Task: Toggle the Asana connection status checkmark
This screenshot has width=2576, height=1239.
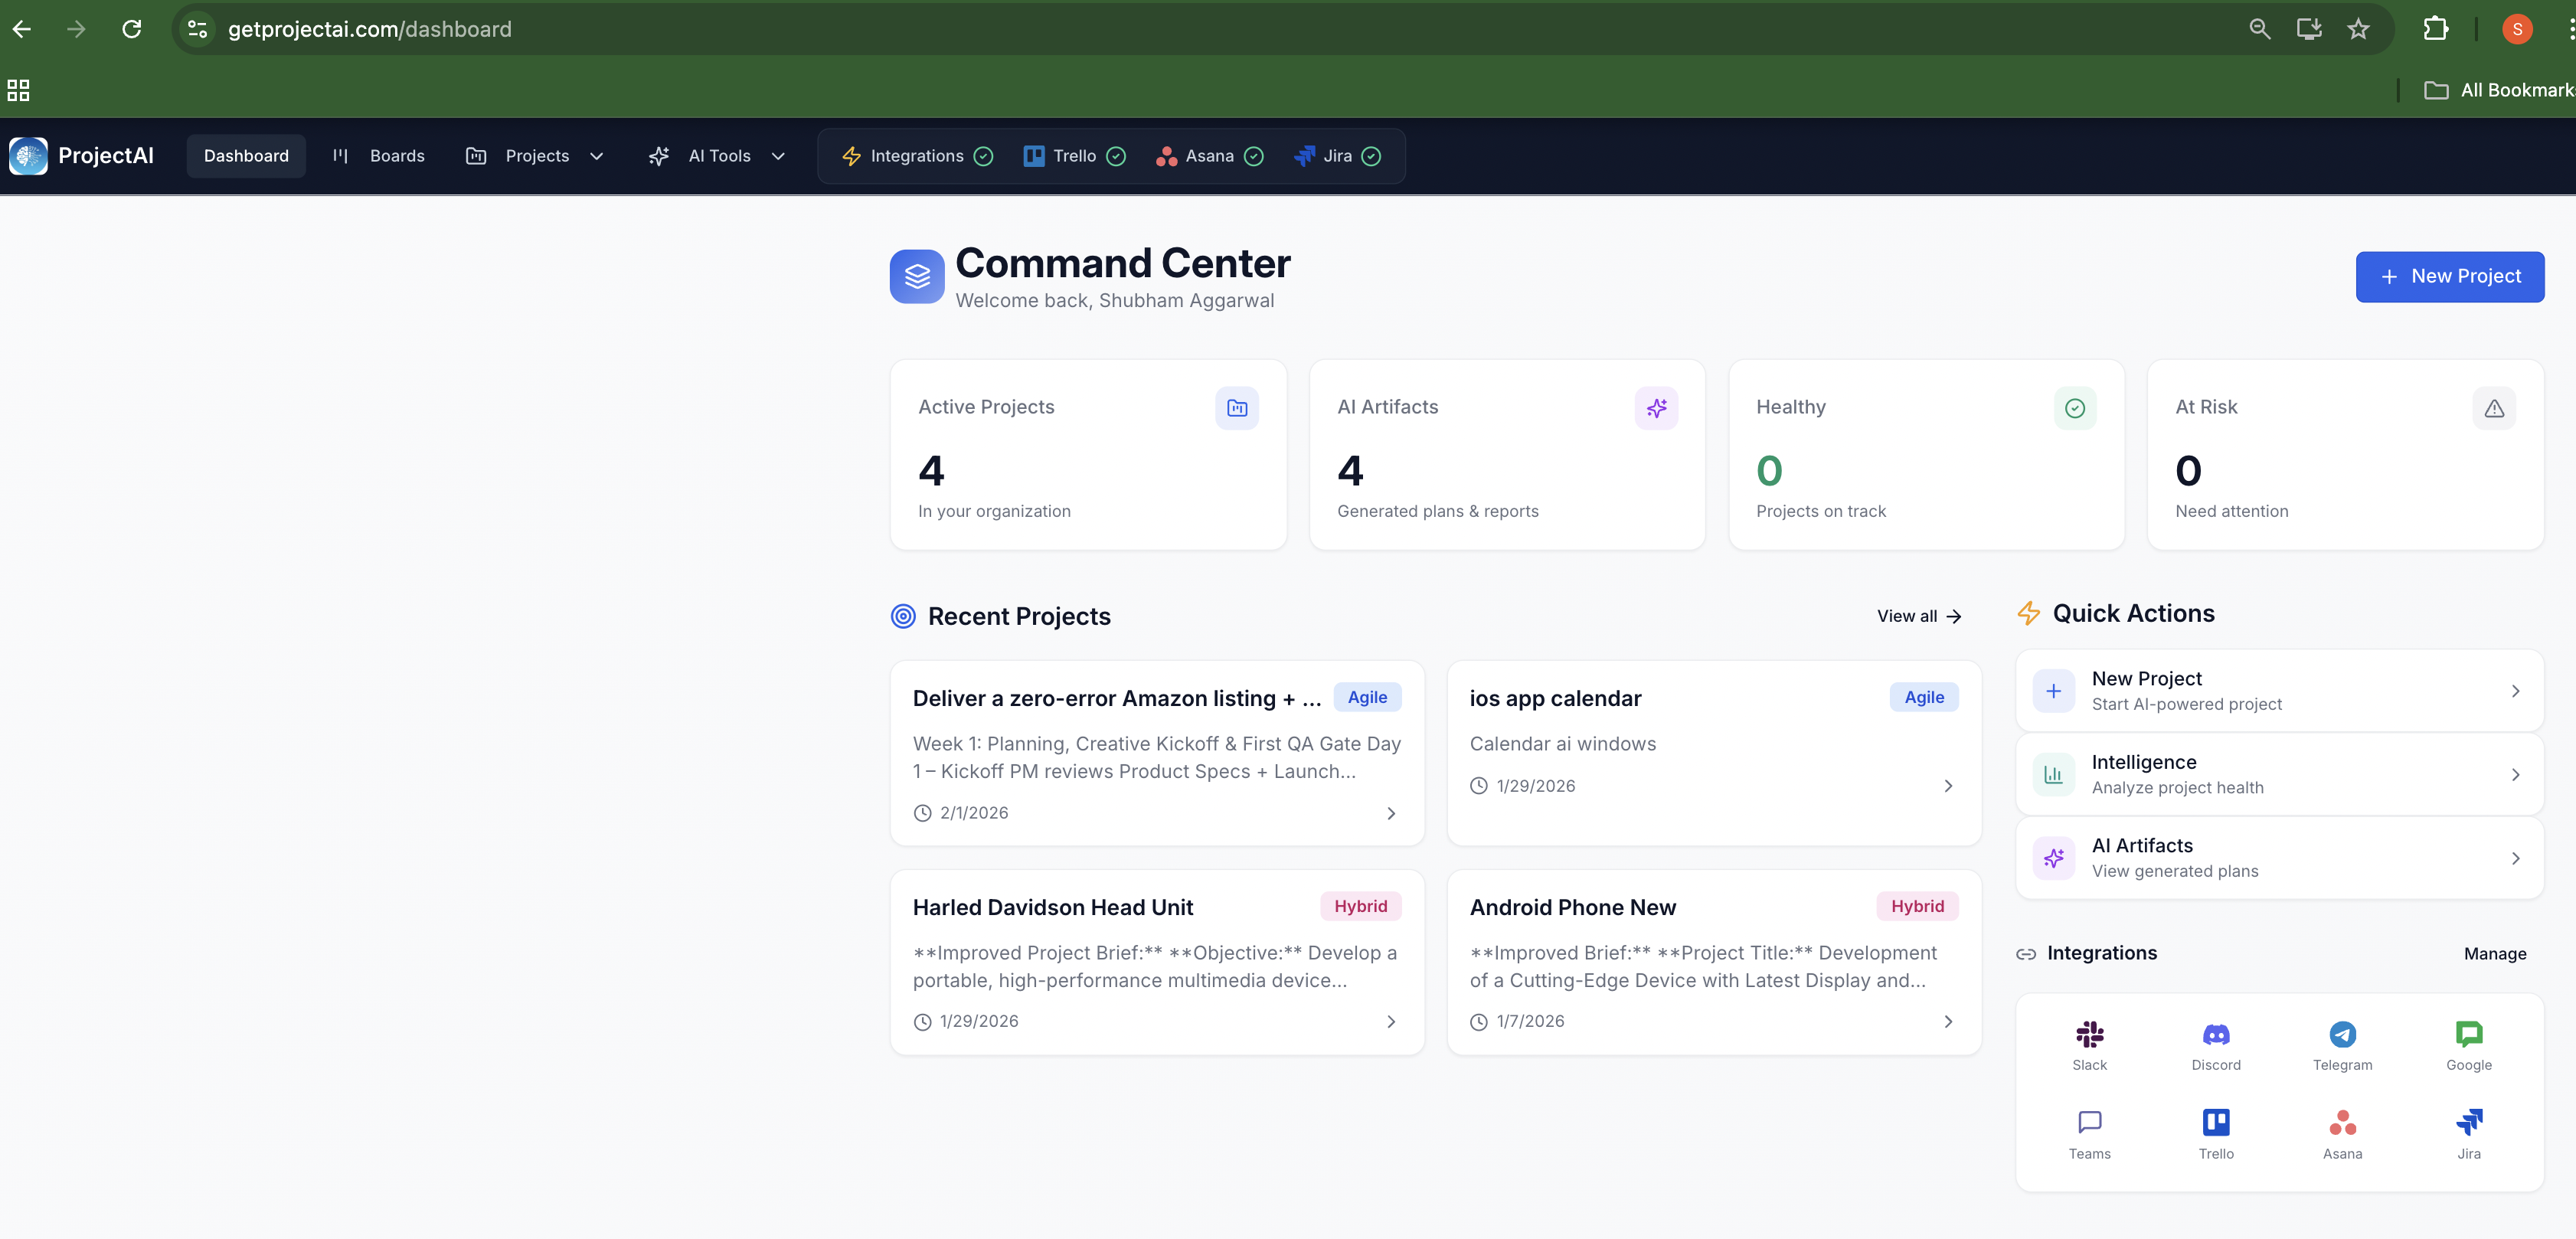Action: pos(1254,156)
